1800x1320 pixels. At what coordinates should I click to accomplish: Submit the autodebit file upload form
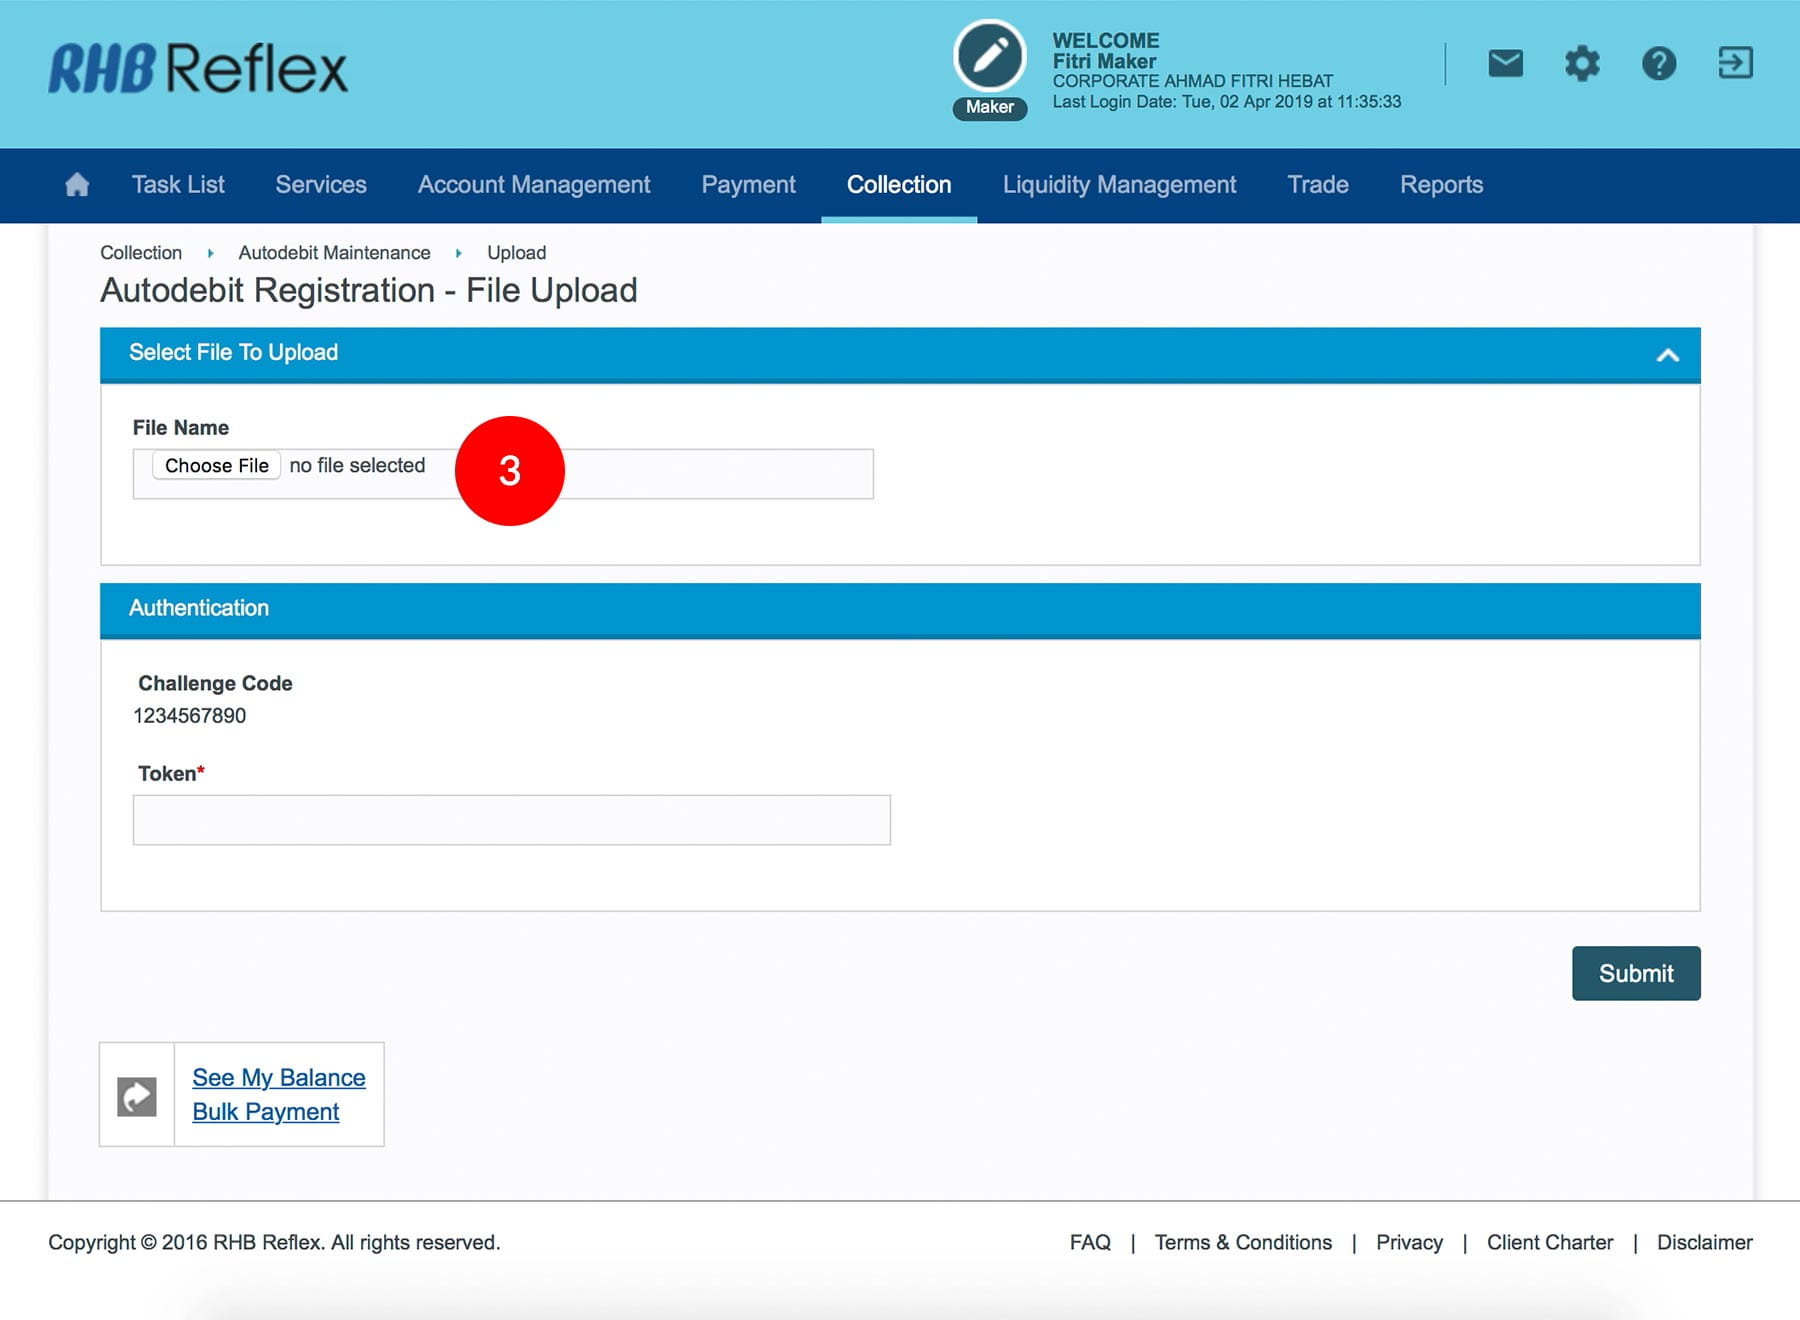(1635, 973)
